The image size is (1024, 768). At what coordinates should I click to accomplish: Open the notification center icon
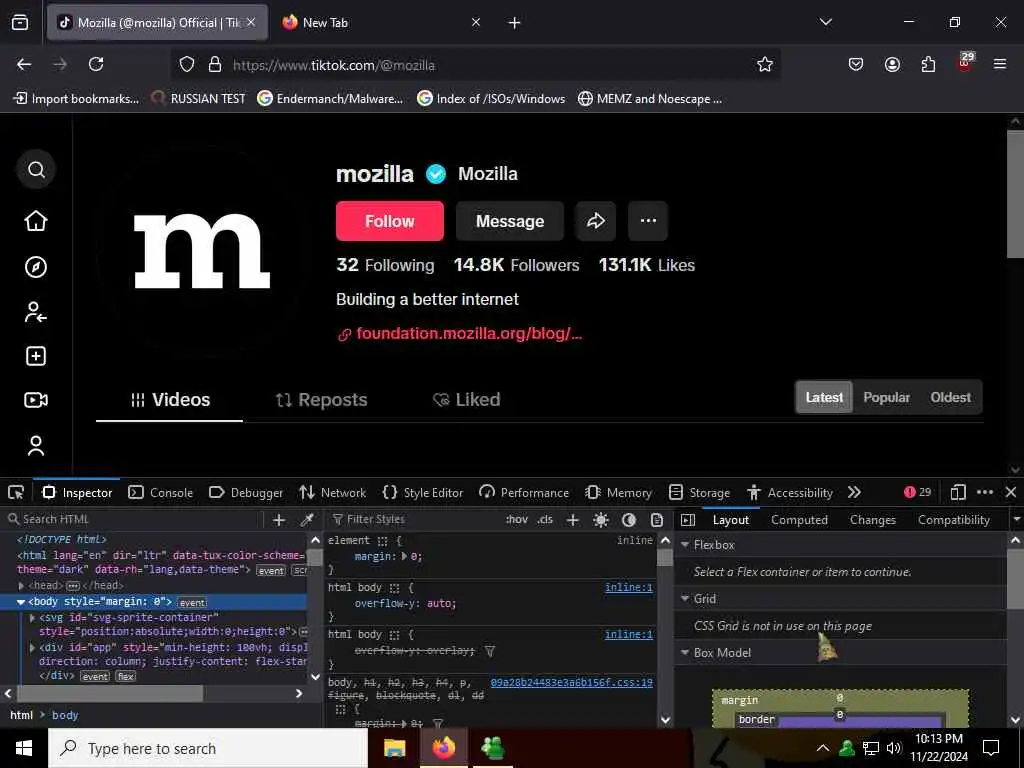[991, 748]
